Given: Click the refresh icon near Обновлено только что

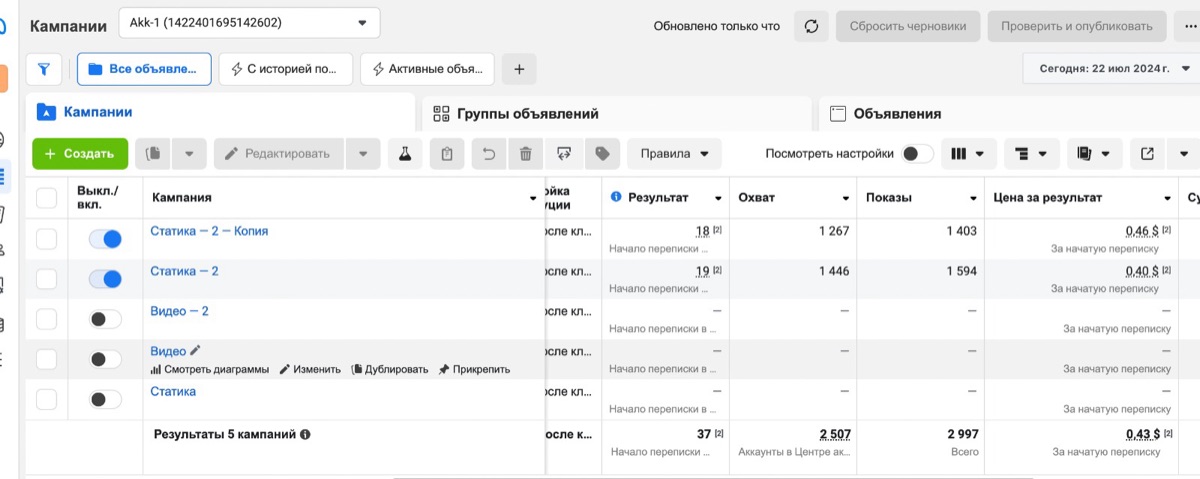Looking at the screenshot, I should click(811, 26).
